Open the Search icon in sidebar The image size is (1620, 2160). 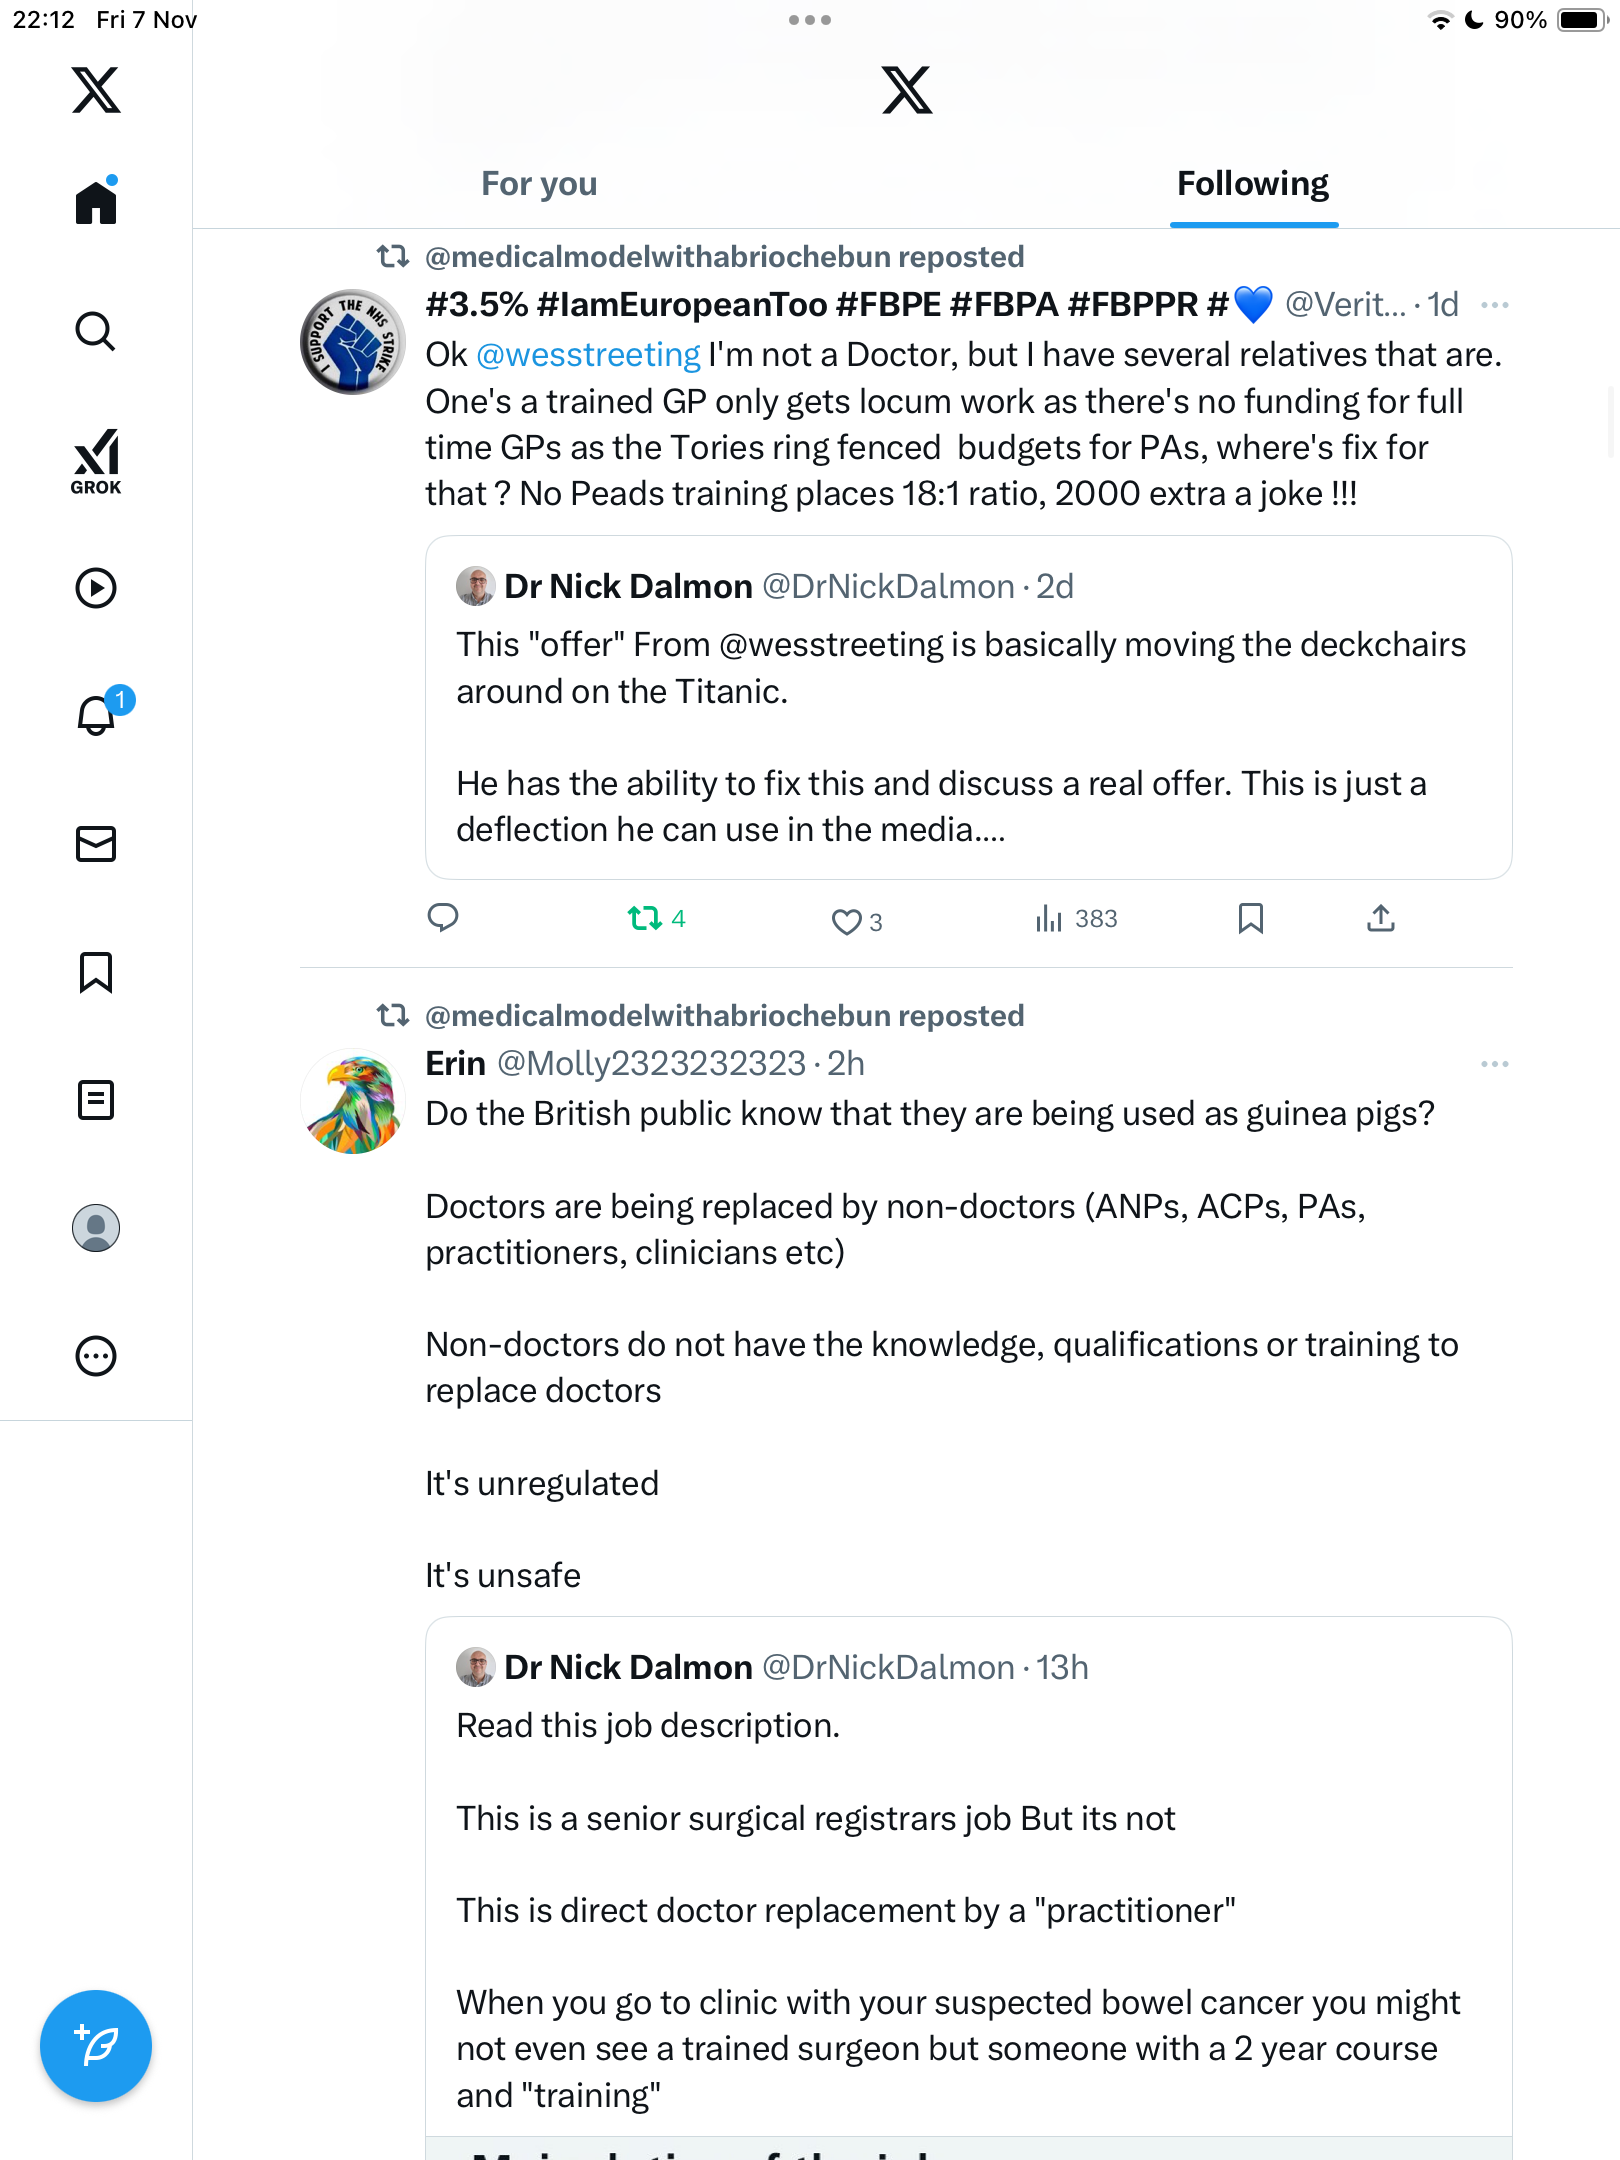pyautogui.click(x=96, y=331)
